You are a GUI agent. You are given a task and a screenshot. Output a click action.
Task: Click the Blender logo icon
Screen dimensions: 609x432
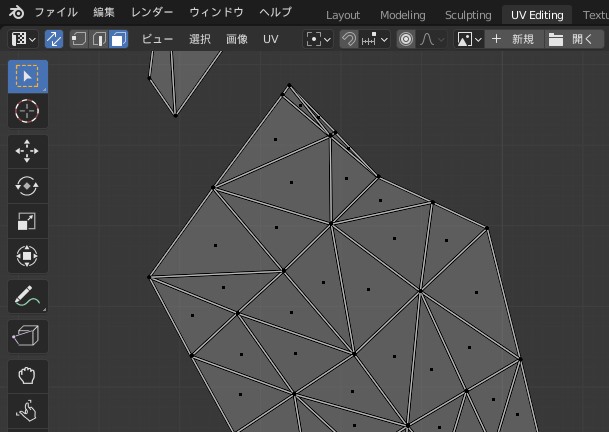tap(17, 13)
